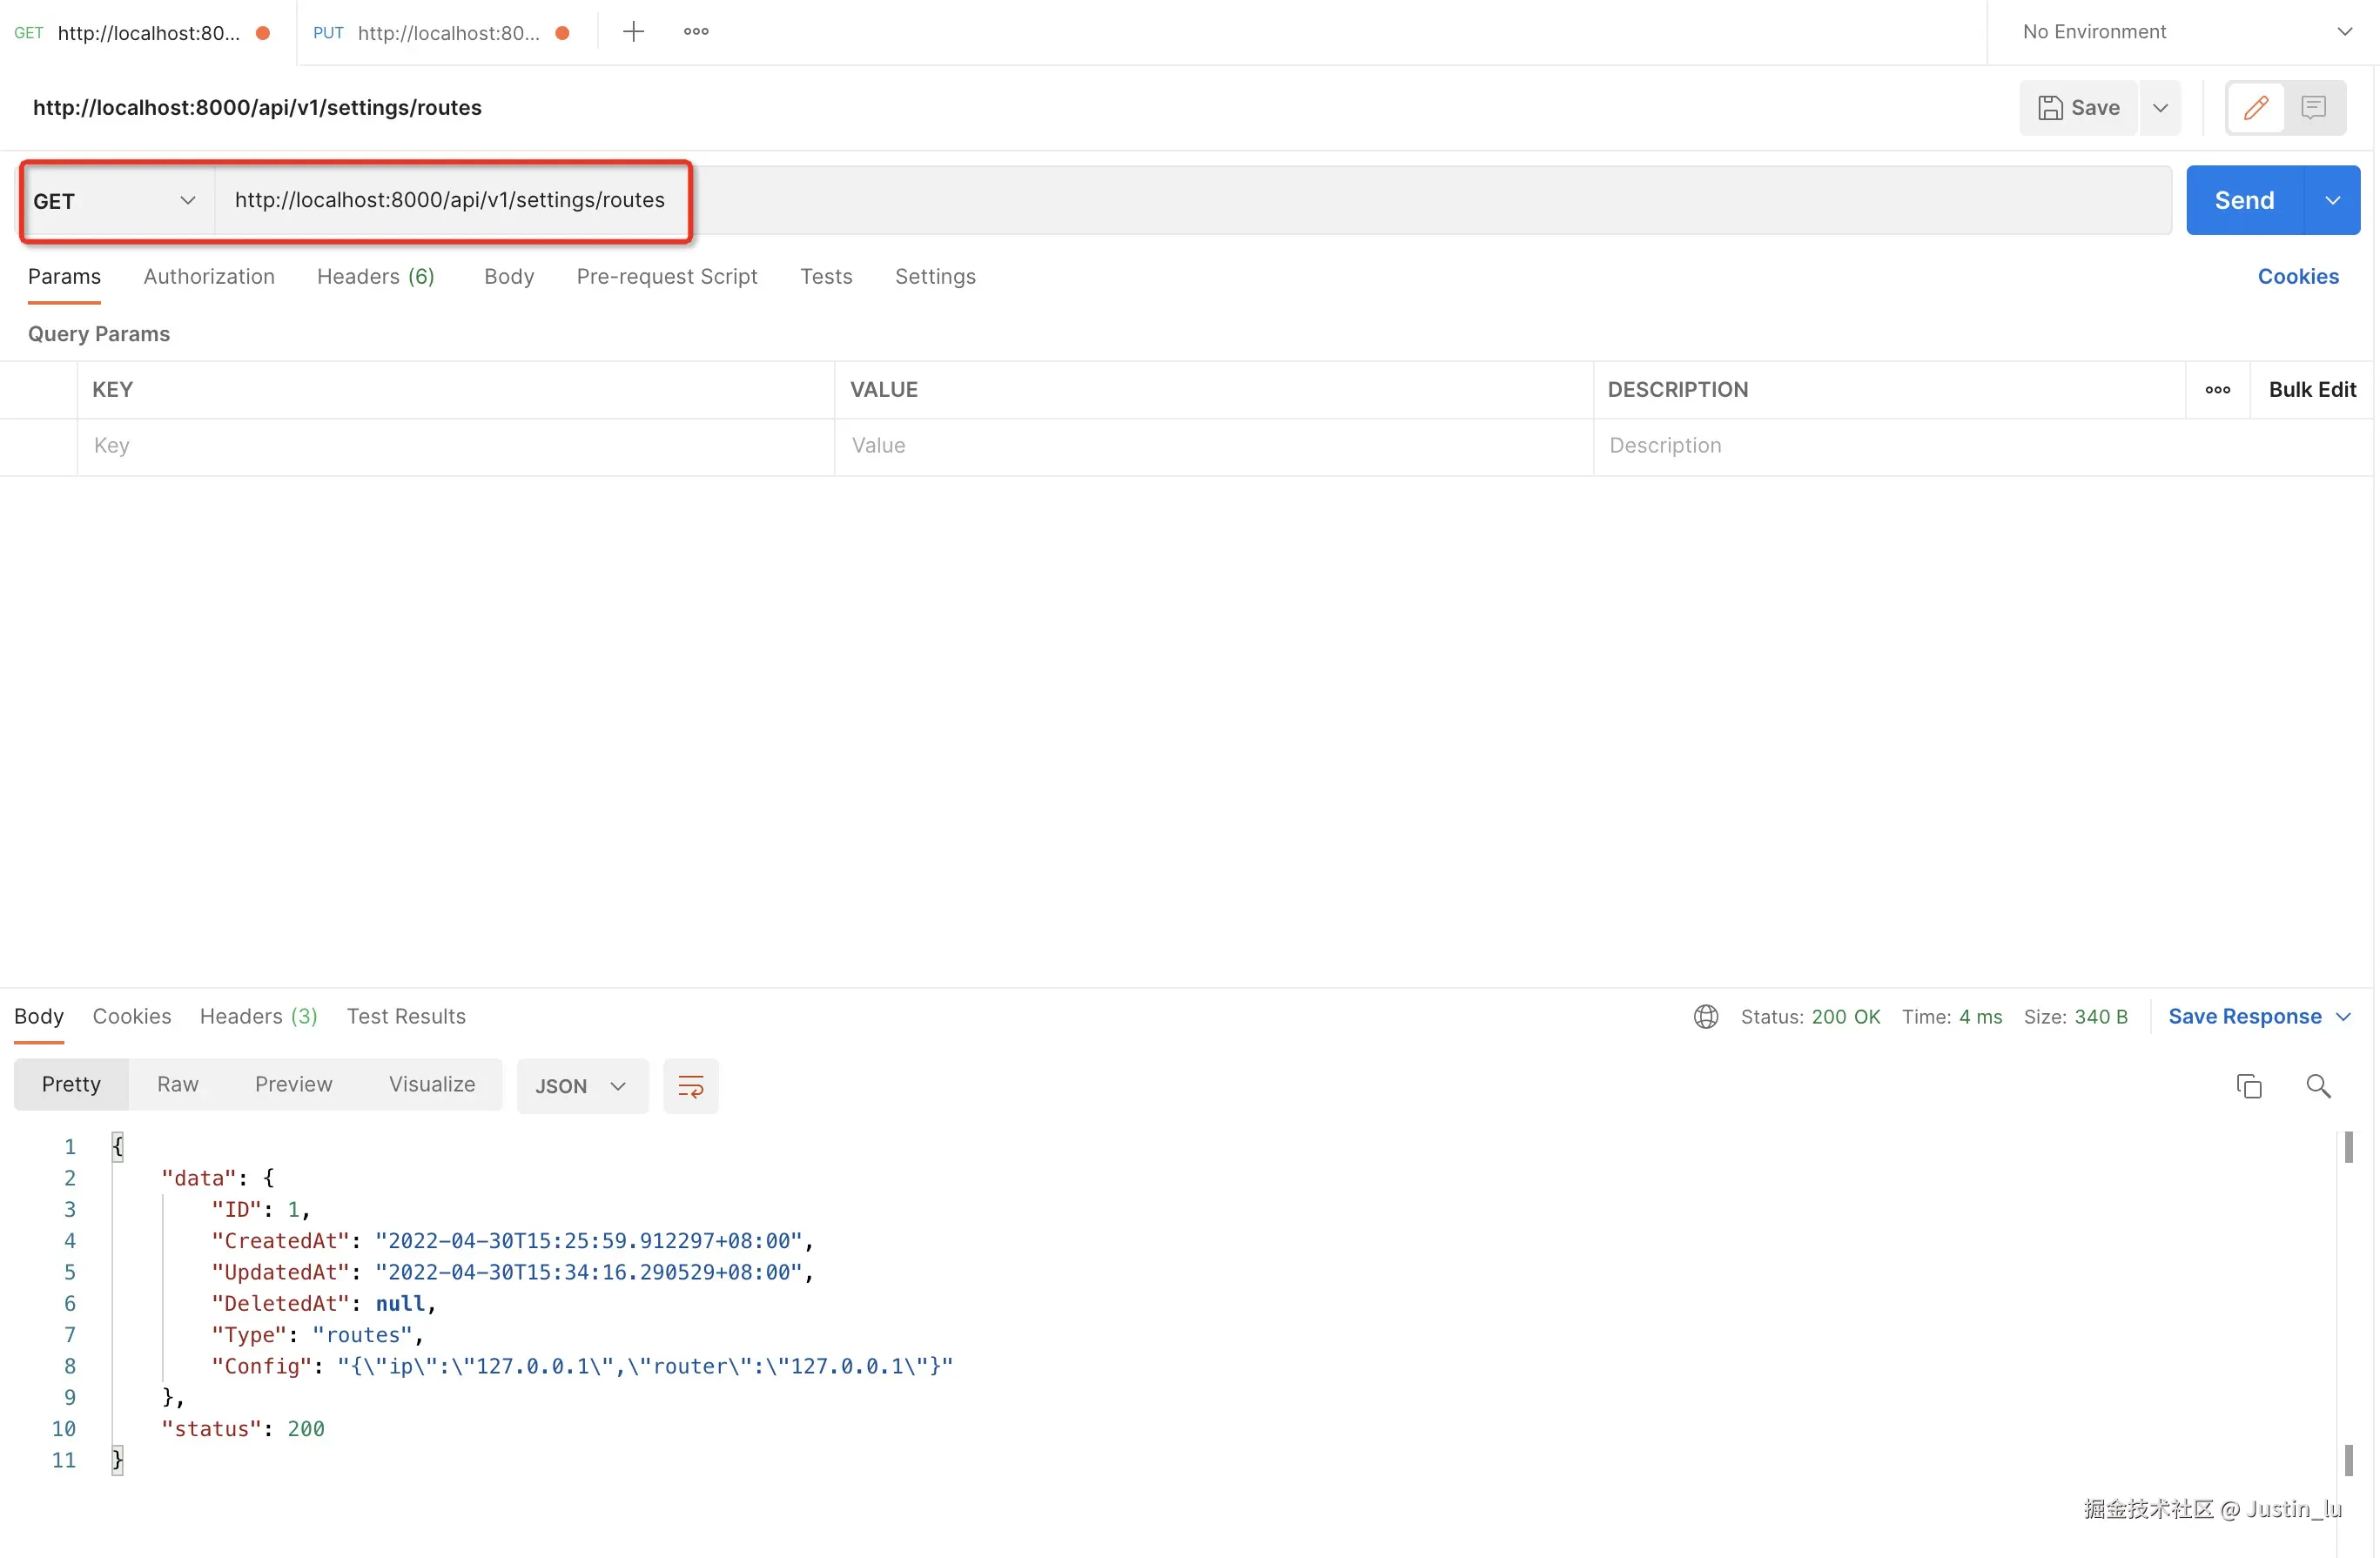The width and height of the screenshot is (2380, 1558).
Task: Switch response view to Visualize
Action: (x=432, y=1085)
